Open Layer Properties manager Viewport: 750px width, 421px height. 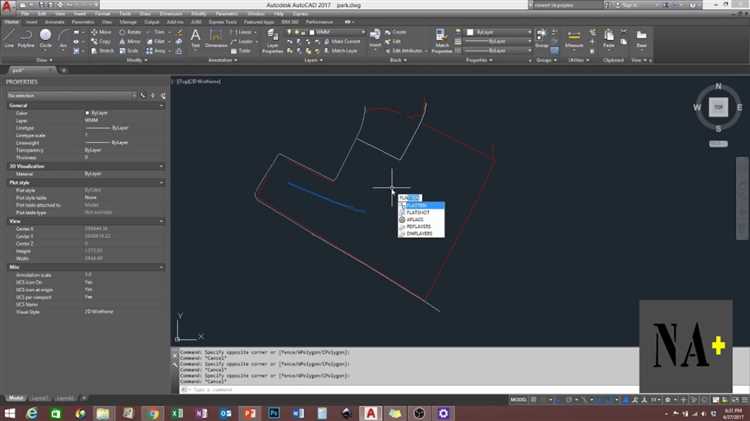(273, 40)
